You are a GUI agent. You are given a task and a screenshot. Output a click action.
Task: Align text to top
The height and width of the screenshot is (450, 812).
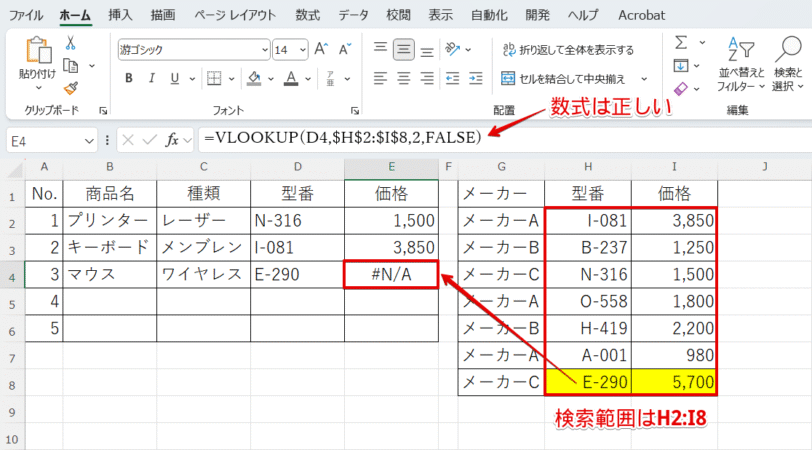click(380, 49)
